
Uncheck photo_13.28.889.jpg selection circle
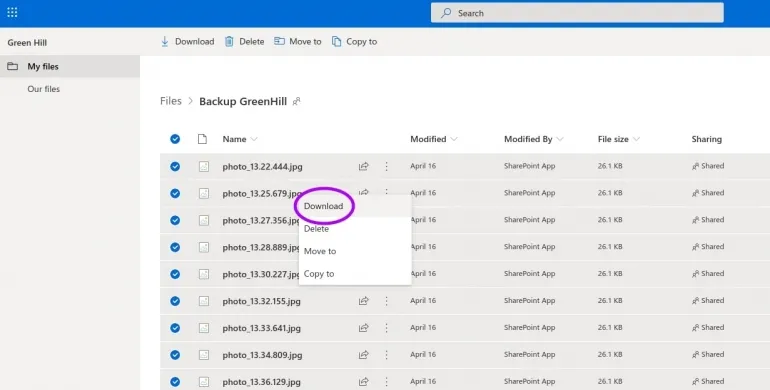click(175, 247)
